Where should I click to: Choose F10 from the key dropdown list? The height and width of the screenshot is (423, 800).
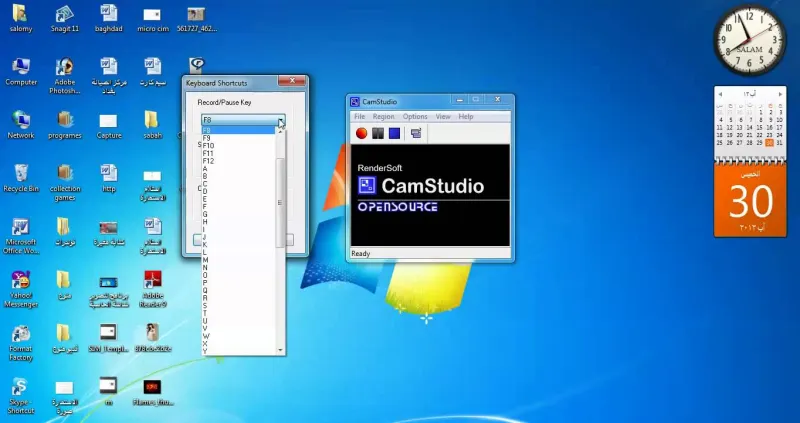point(208,145)
